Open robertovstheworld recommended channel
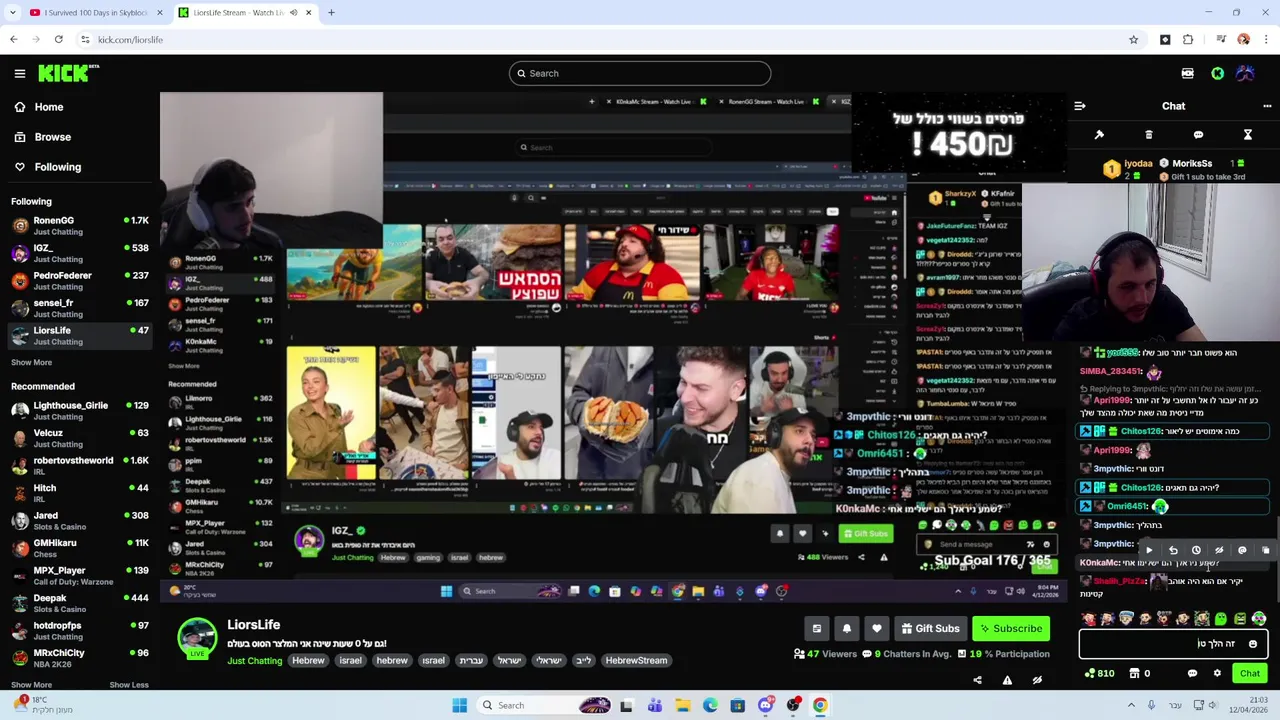The width and height of the screenshot is (1280, 720). (80, 465)
